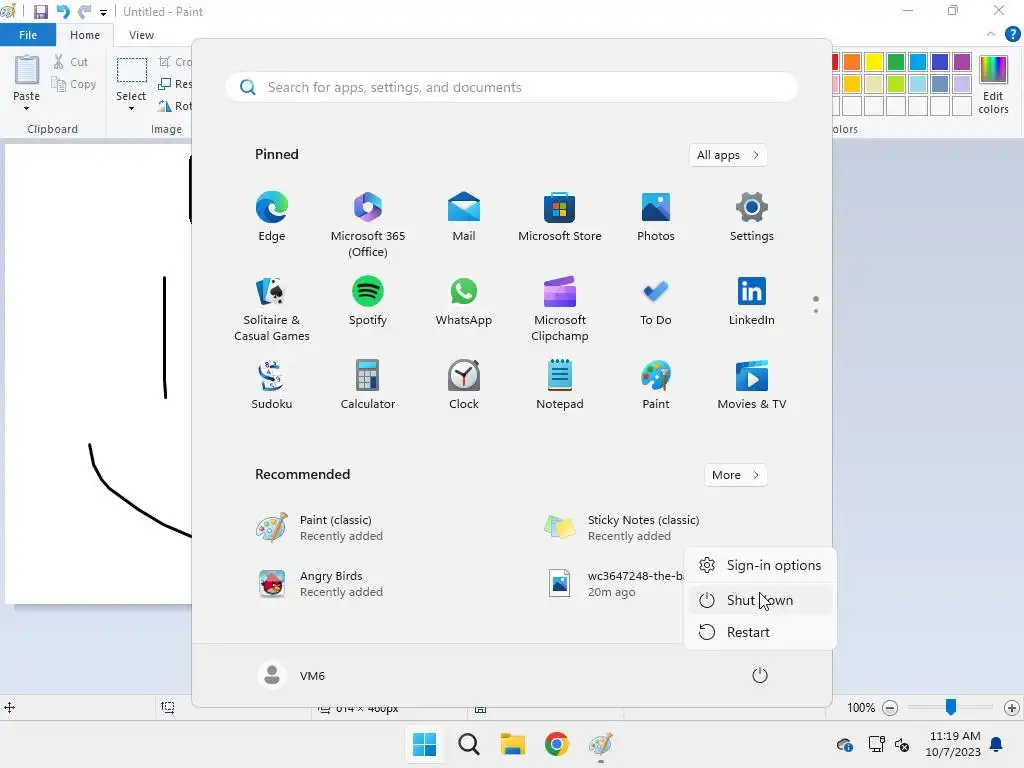This screenshot has height=768, width=1024.
Task: Launch Microsoft 365 (Office) app
Action: 368,225
